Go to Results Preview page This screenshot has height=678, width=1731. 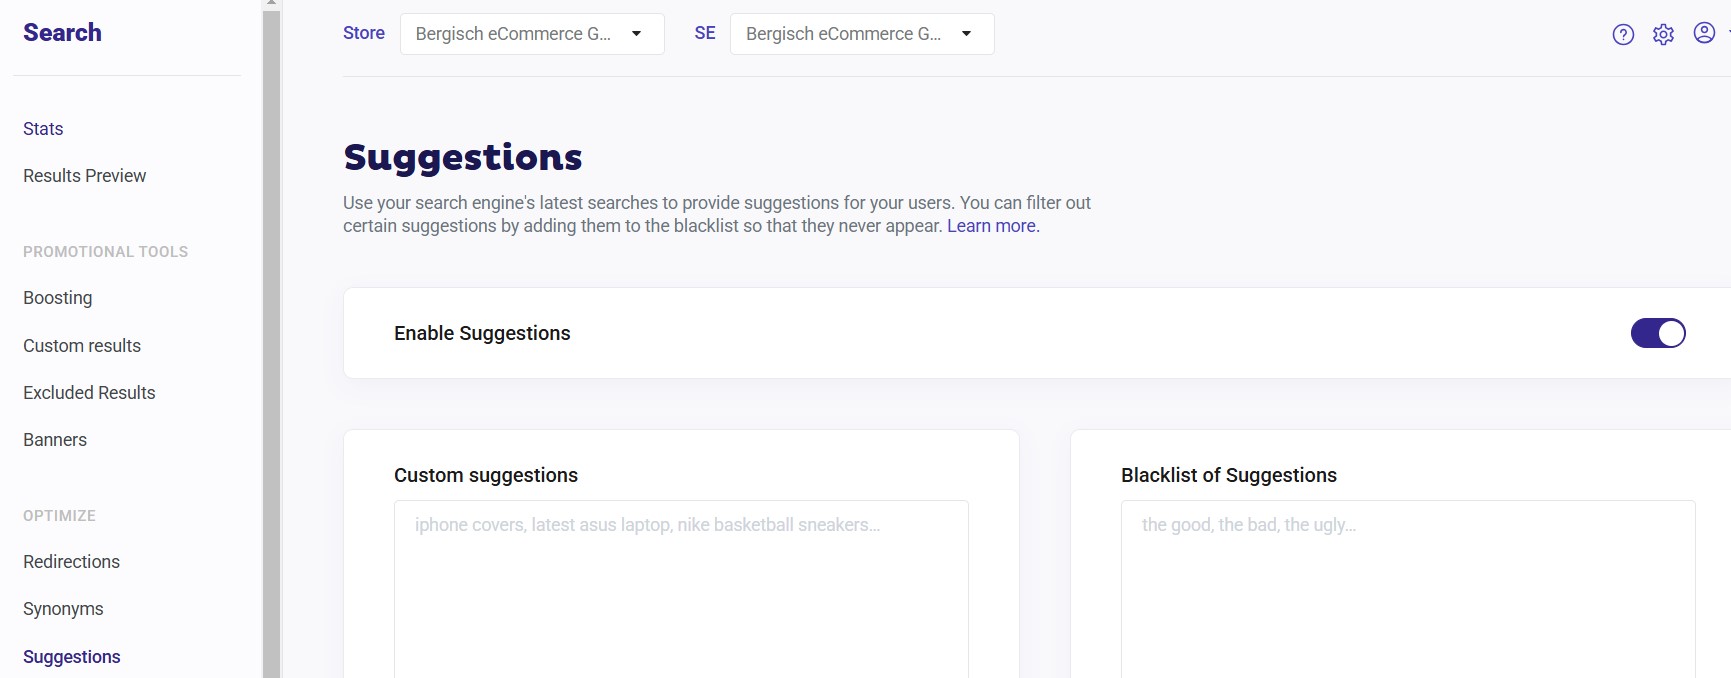pyautogui.click(x=84, y=176)
